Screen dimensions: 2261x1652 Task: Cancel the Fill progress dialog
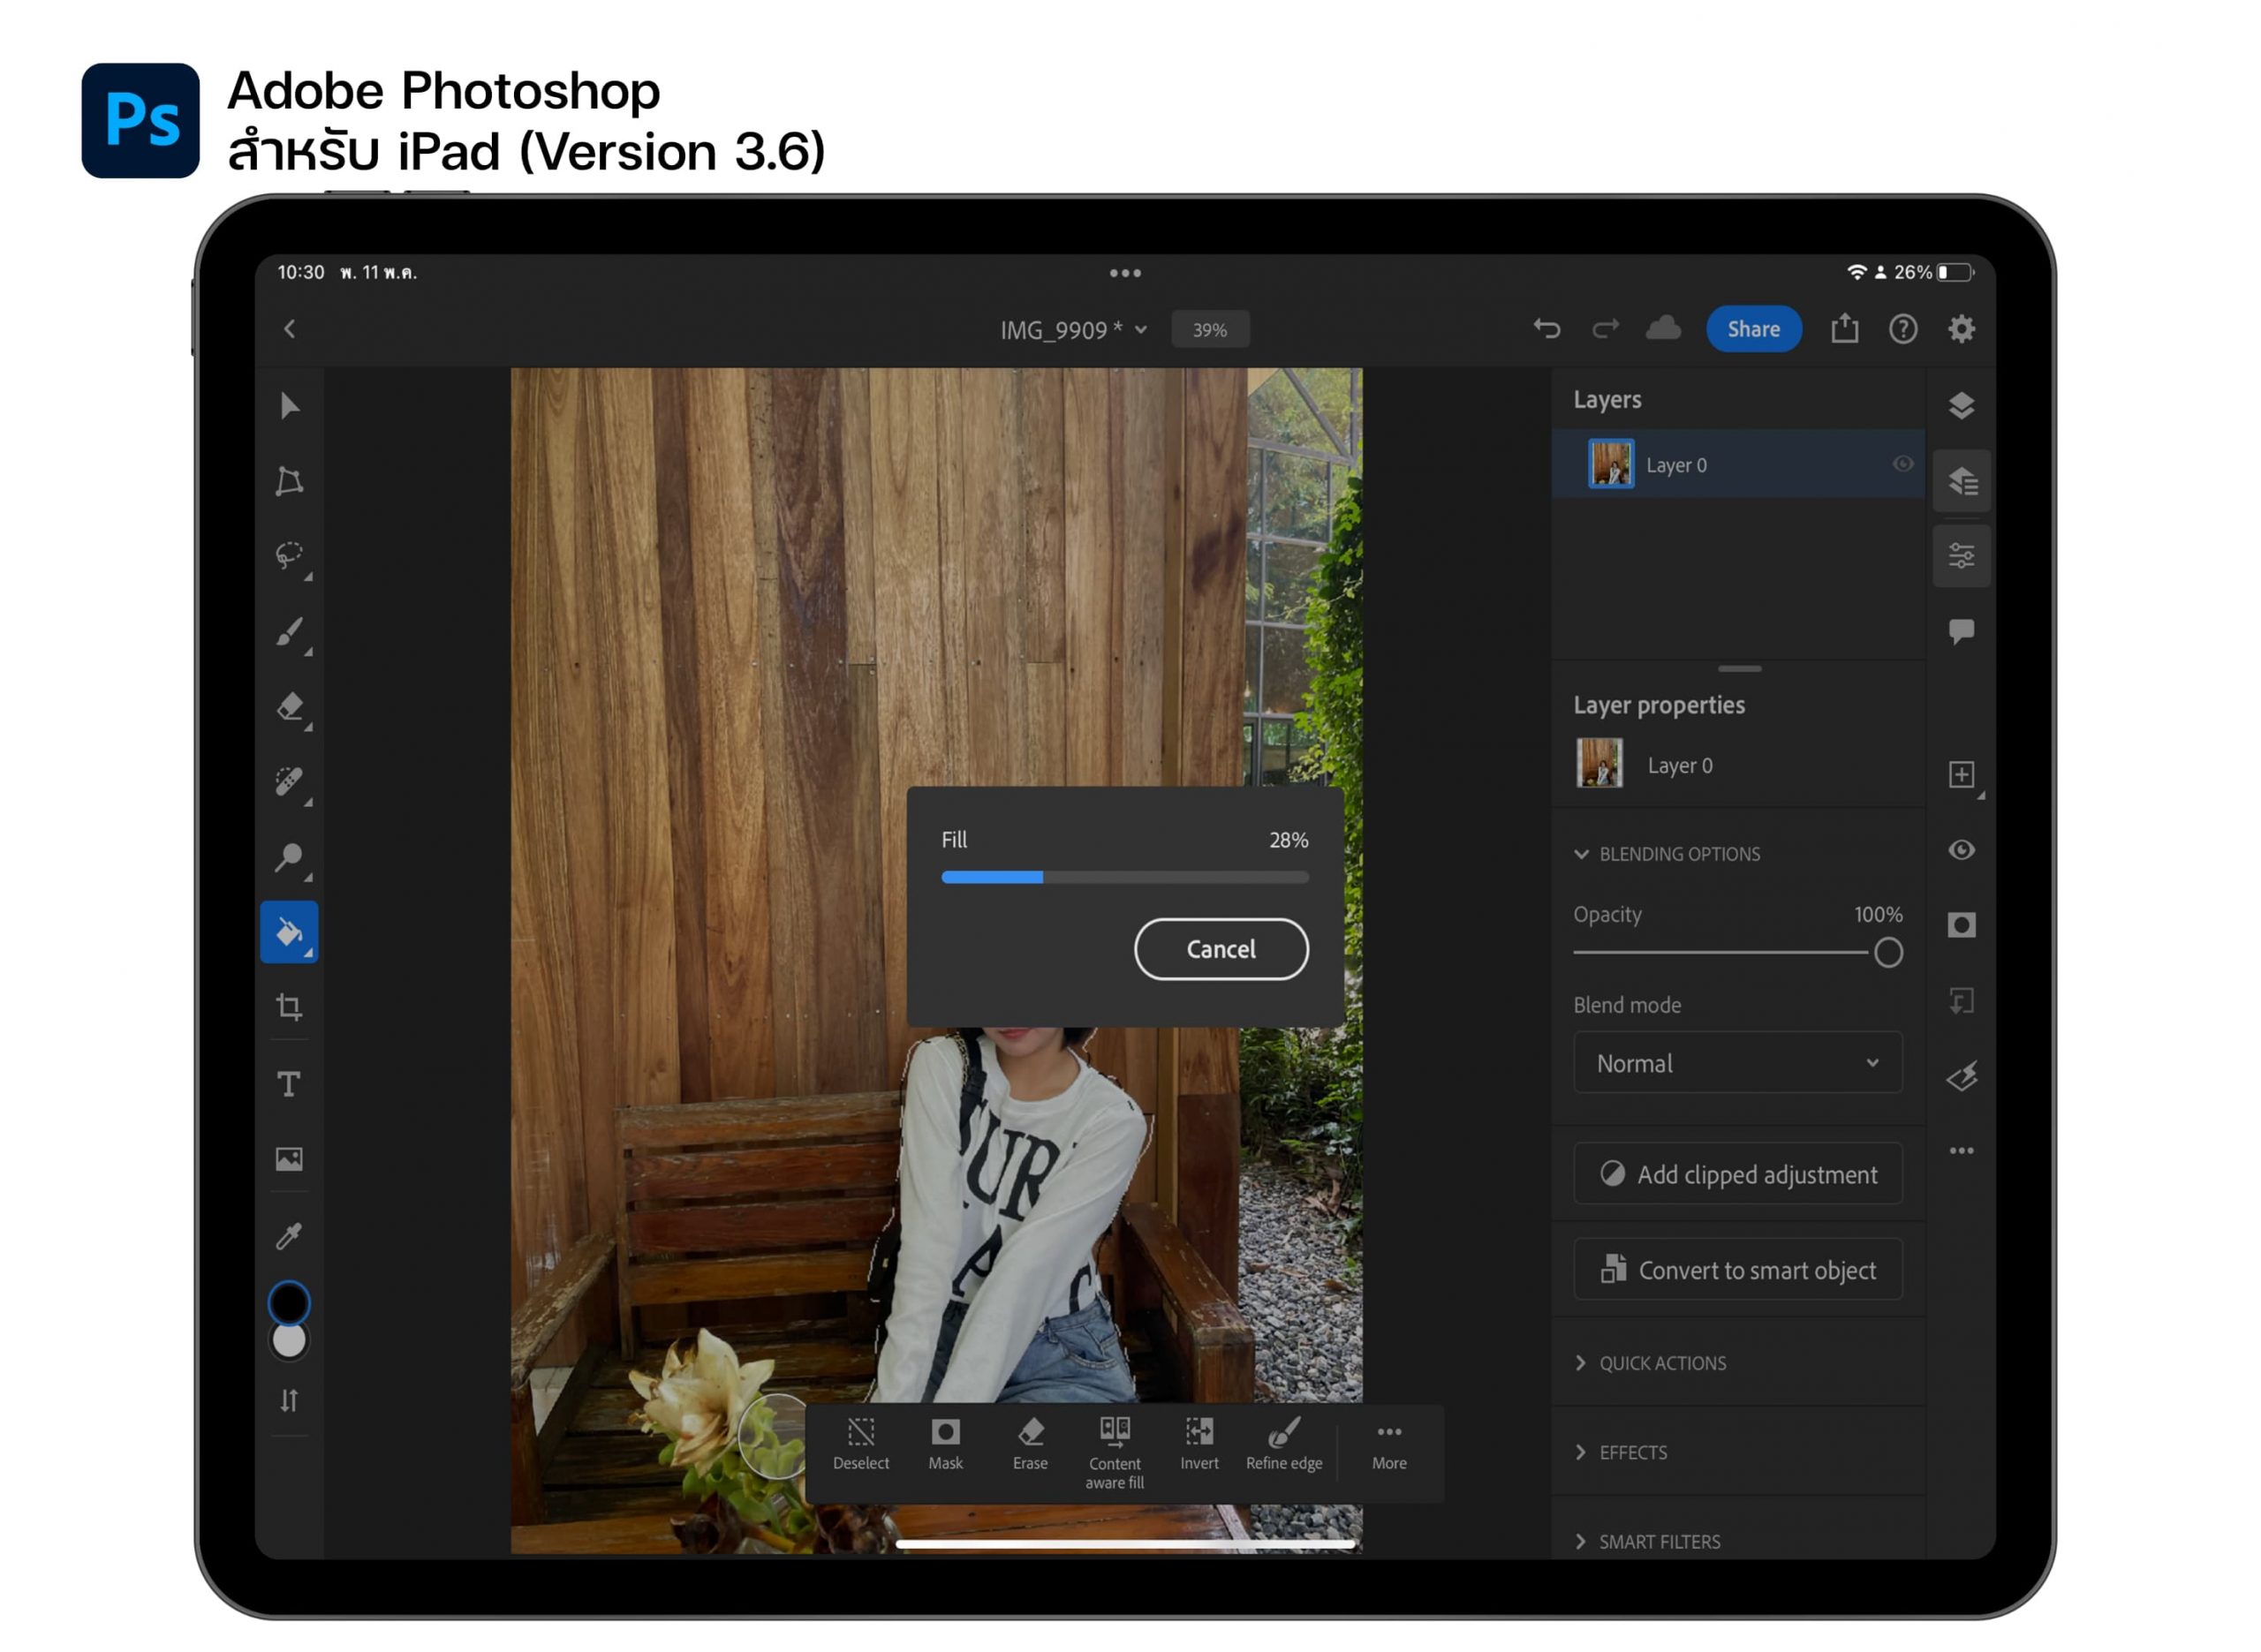coord(1220,949)
